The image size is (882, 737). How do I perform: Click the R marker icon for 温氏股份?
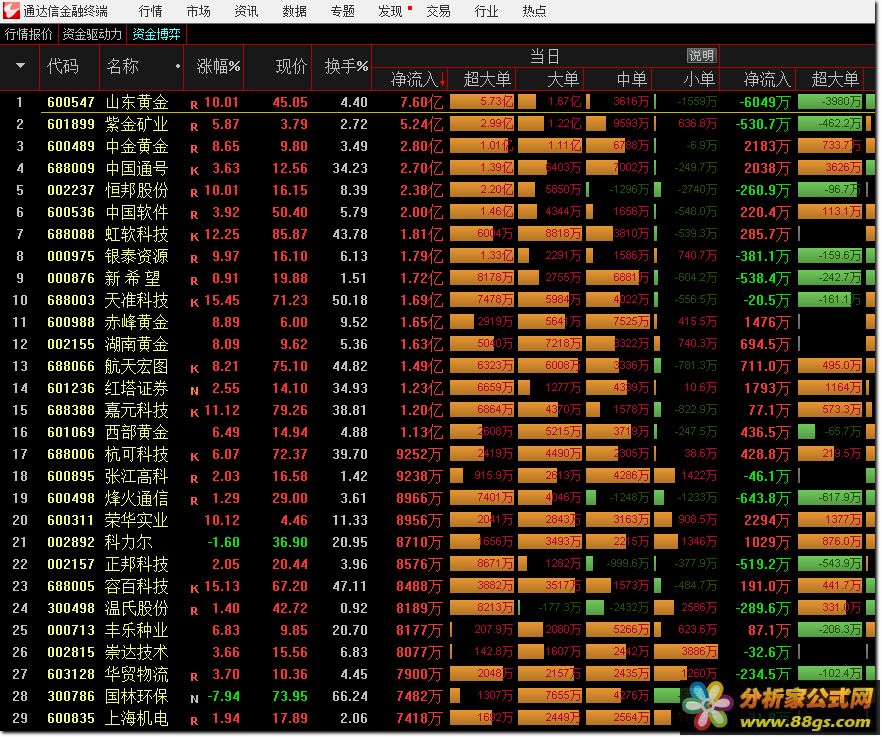194,610
